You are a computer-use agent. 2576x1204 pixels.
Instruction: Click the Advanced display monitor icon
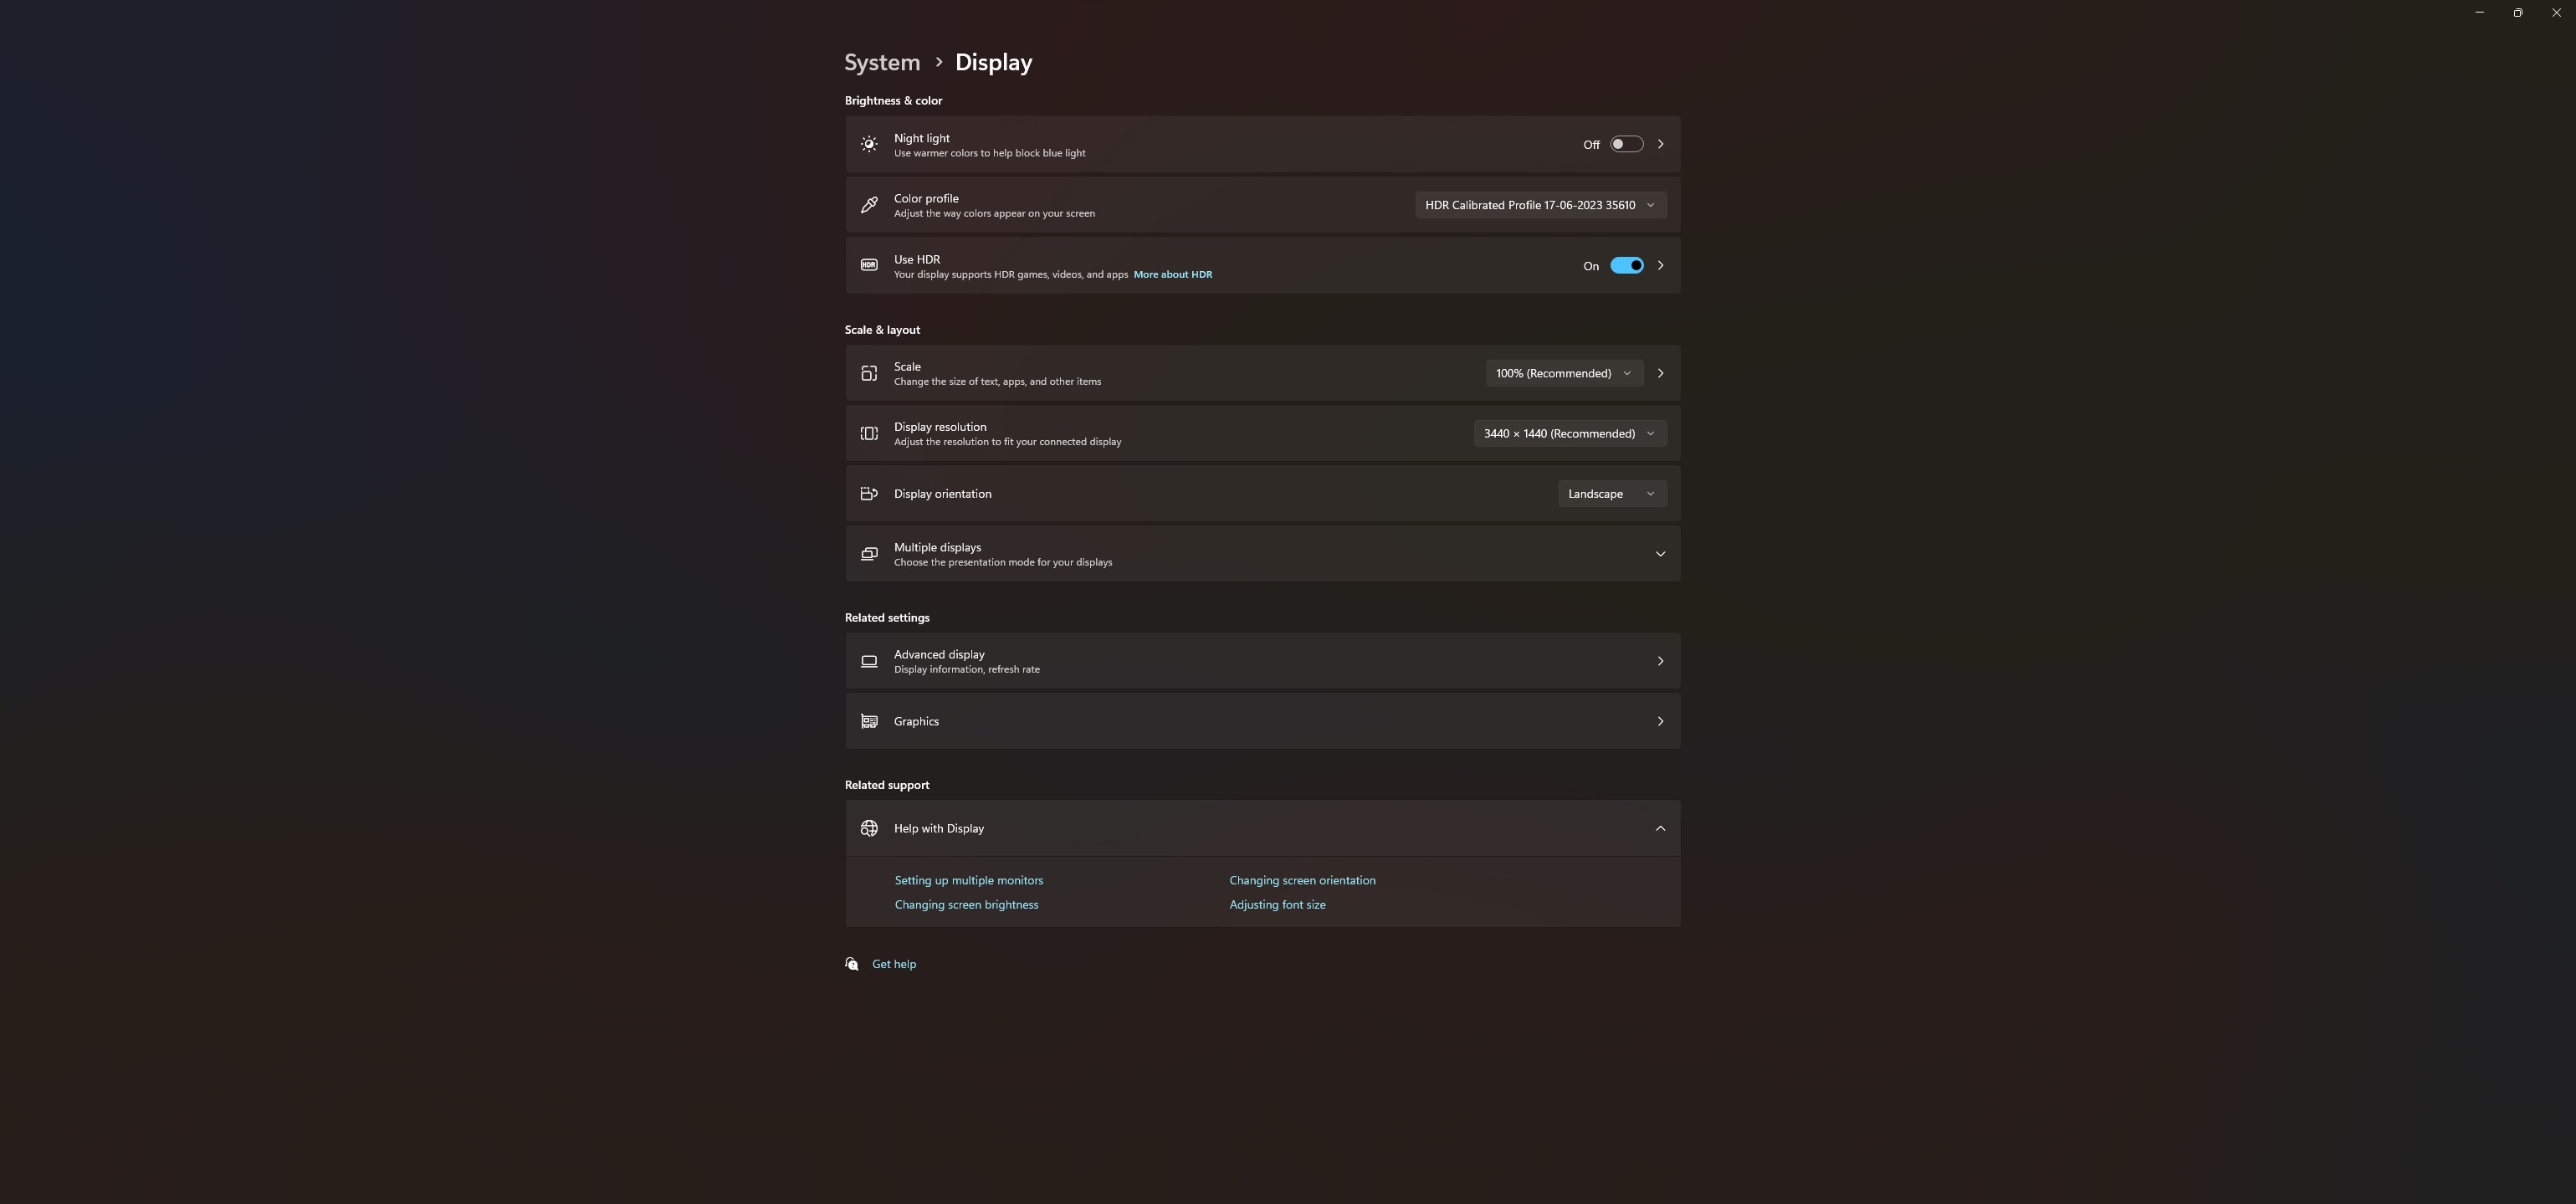click(869, 661)
